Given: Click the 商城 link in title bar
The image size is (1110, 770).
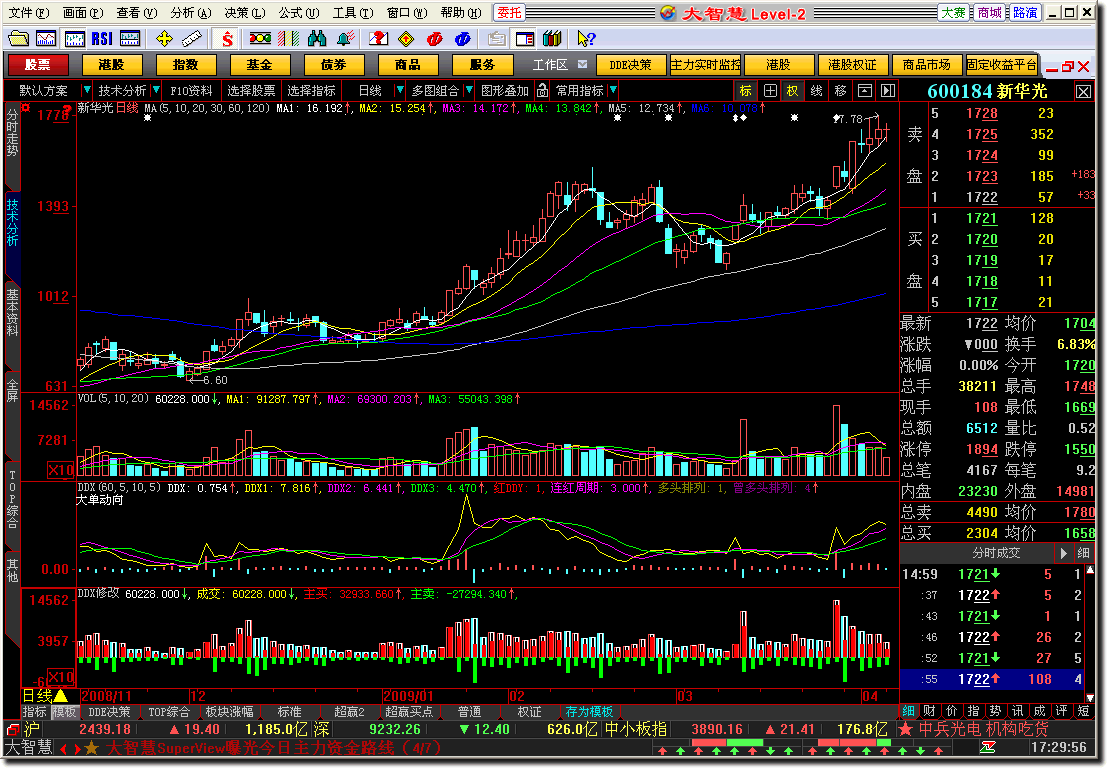Looking at the screenshot, I should (990, 13).
